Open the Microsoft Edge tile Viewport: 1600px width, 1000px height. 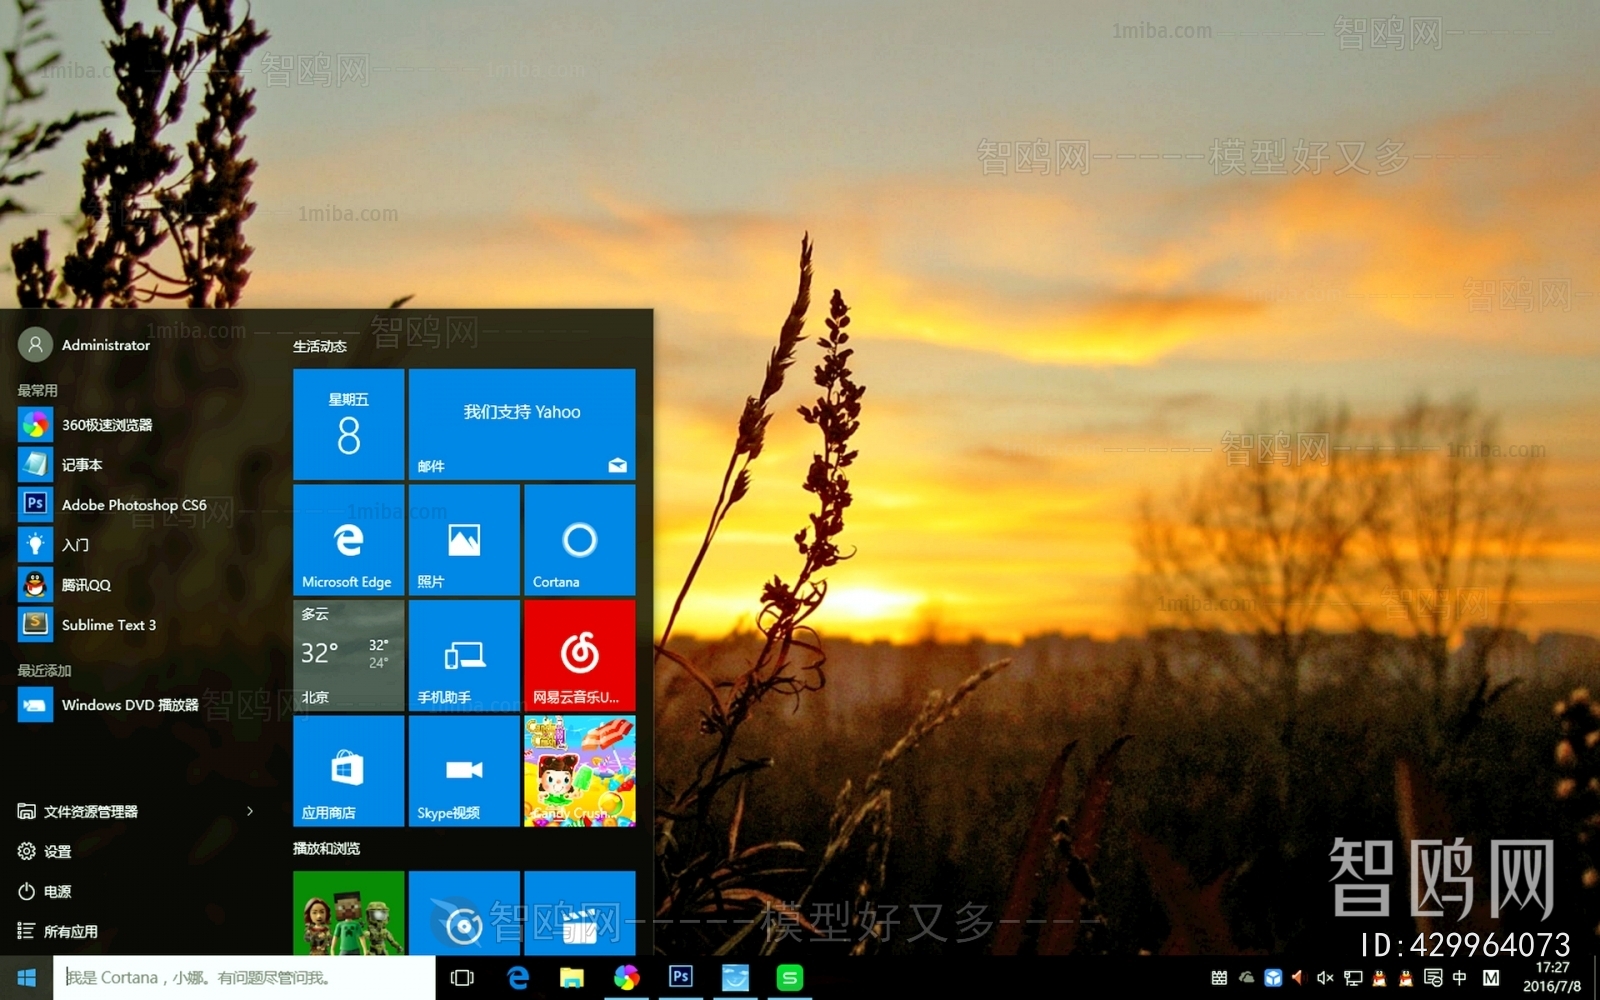348,540
